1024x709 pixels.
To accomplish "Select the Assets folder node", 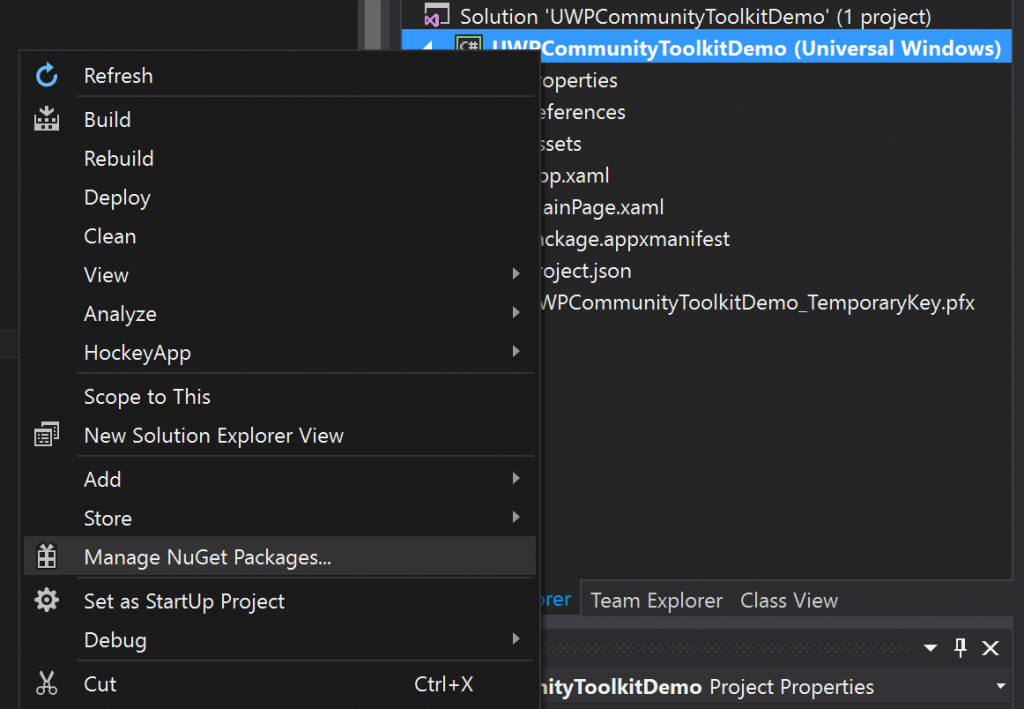I will point(561,144).
